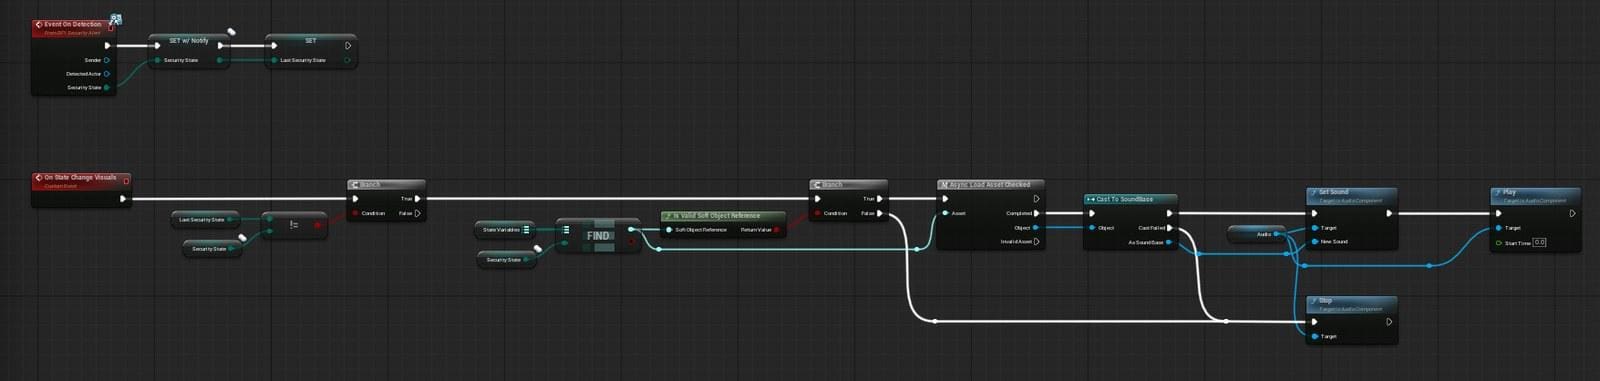Select Is Valid Soft Object Reference node title
Screen dimensions: 1600x381
[717, 216]
